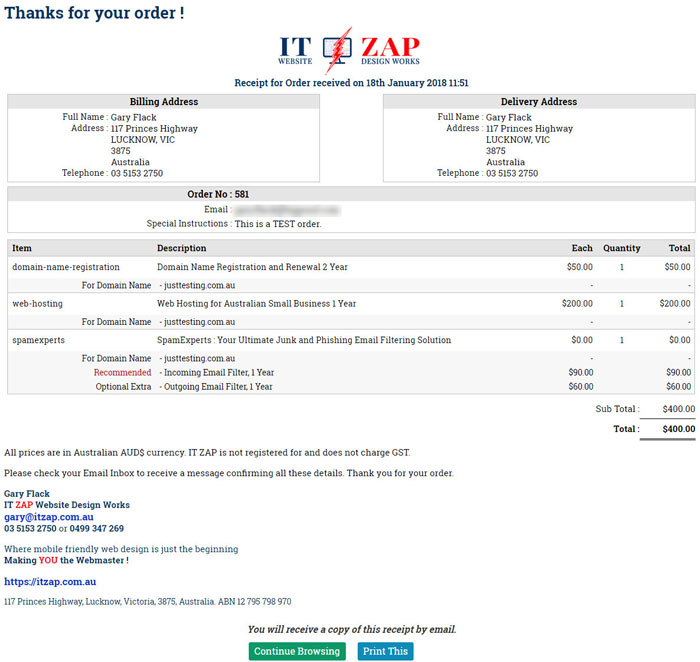The width and height of the screenshot is (700, 662).
Task: Click the blurred email address field
Action: point(285,210)
